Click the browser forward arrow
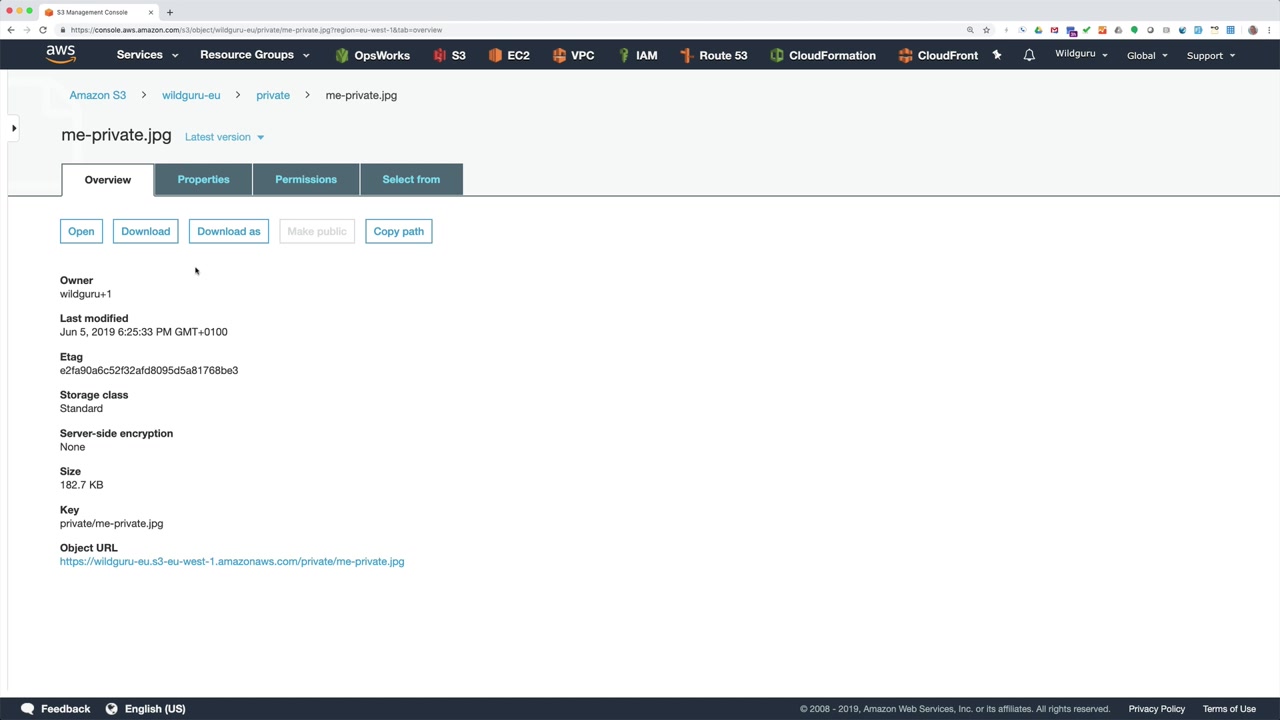Viewport: 1280px width, 720px height. [27, 30]
